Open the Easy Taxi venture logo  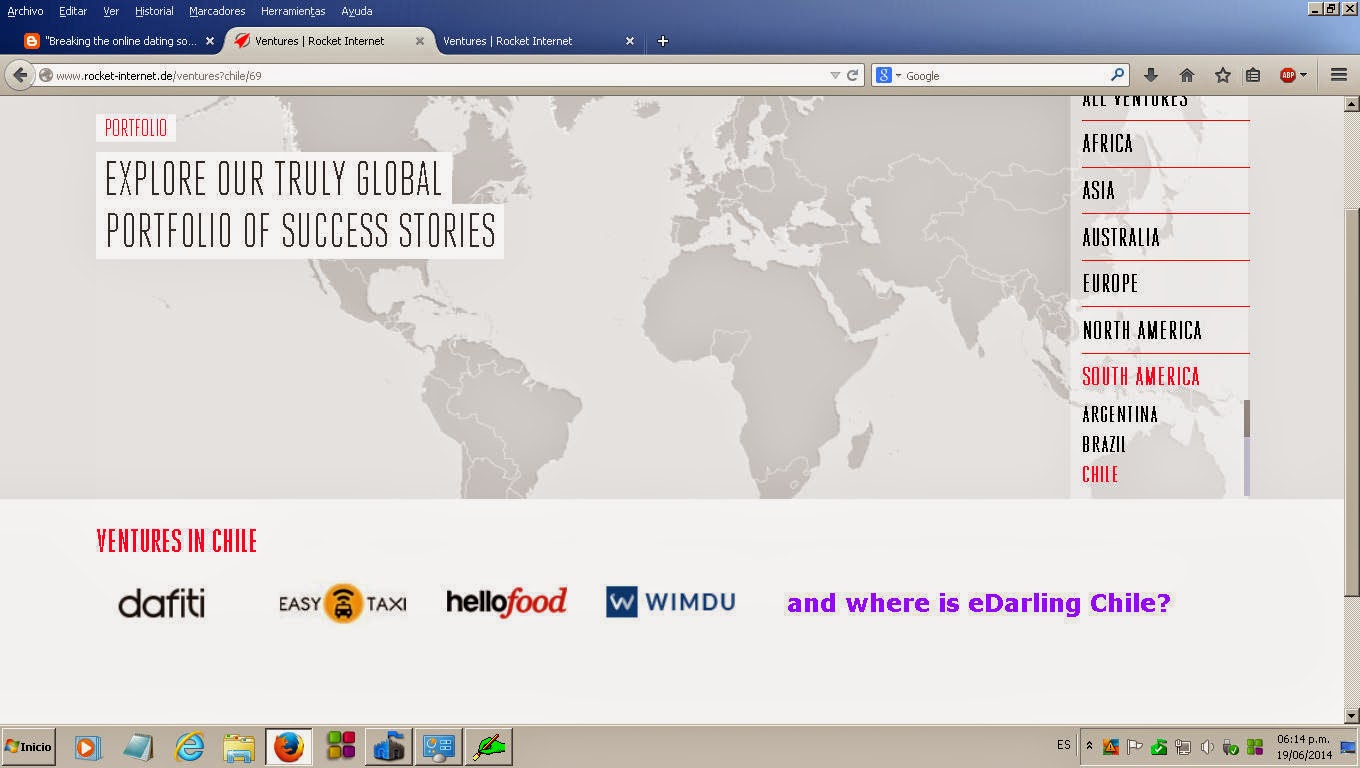342,603
